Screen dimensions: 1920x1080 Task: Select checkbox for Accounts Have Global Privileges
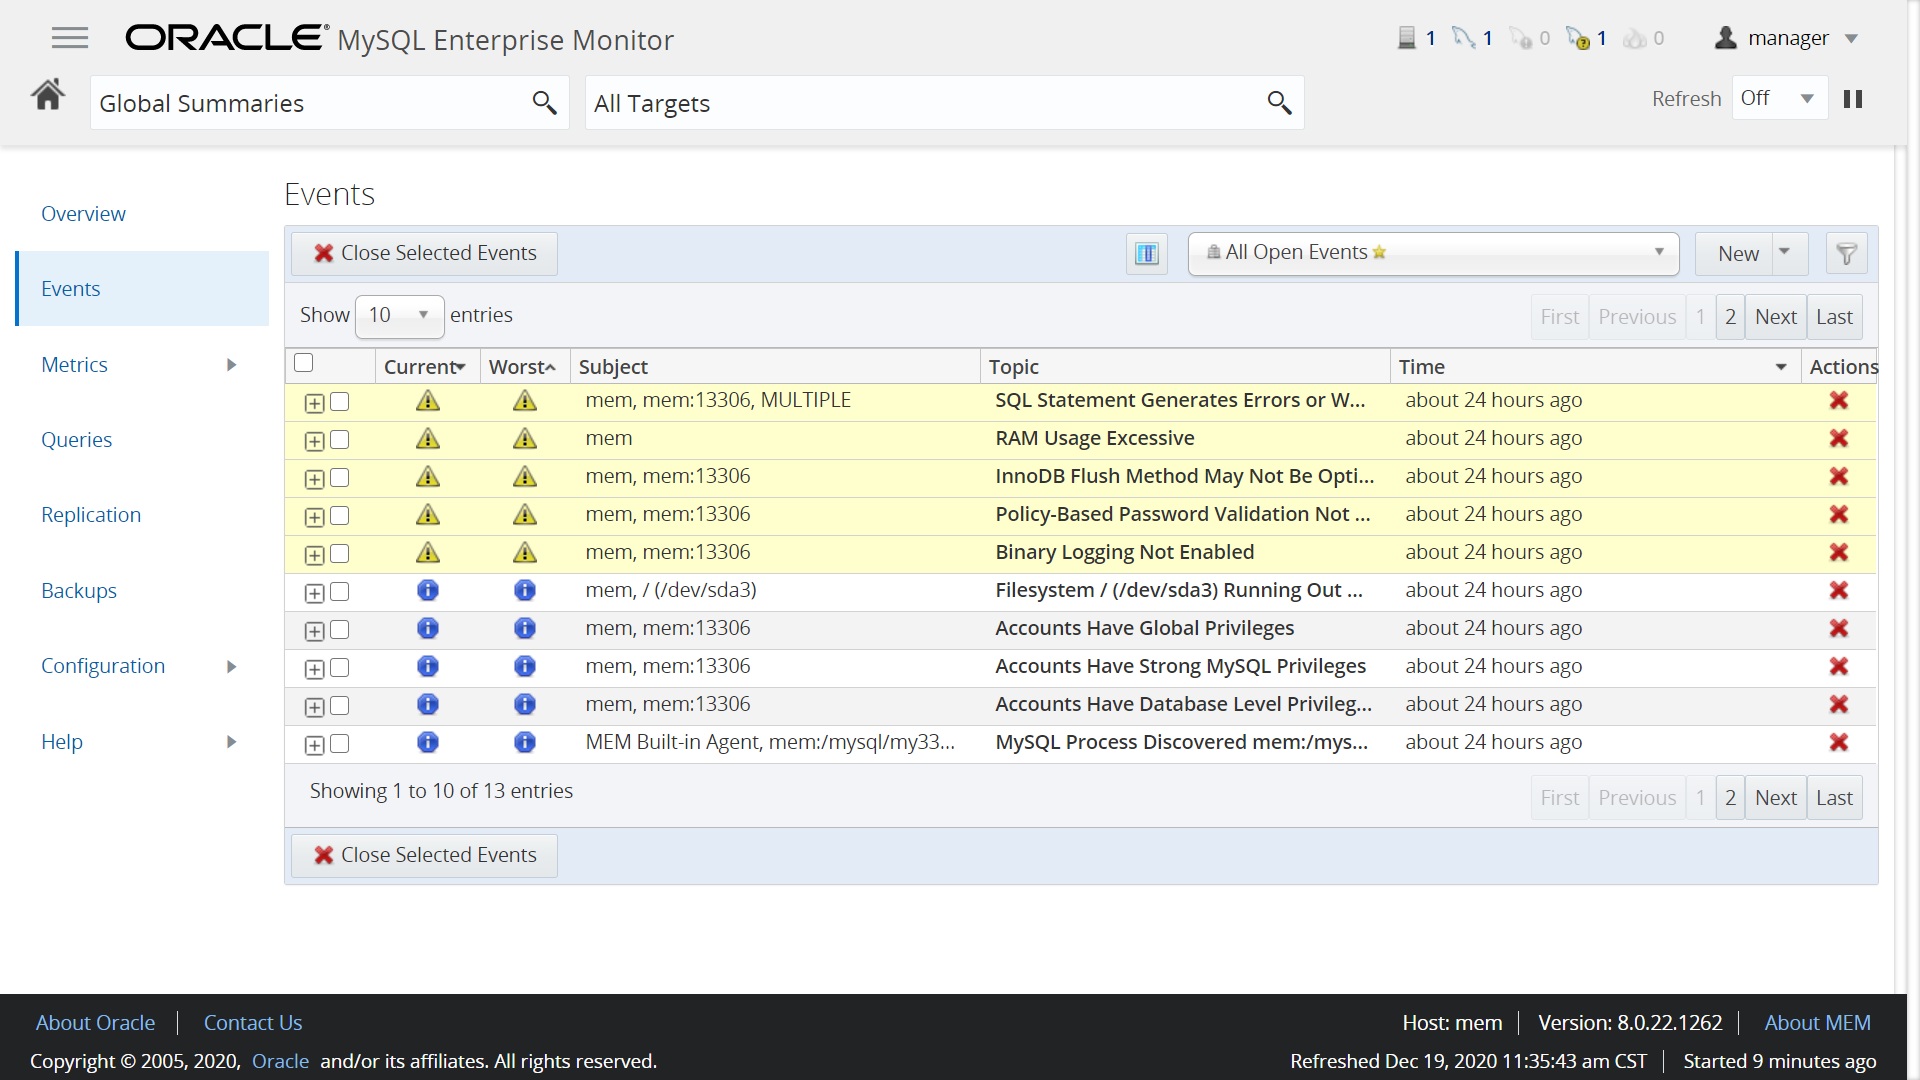click(x=340, y=630)
